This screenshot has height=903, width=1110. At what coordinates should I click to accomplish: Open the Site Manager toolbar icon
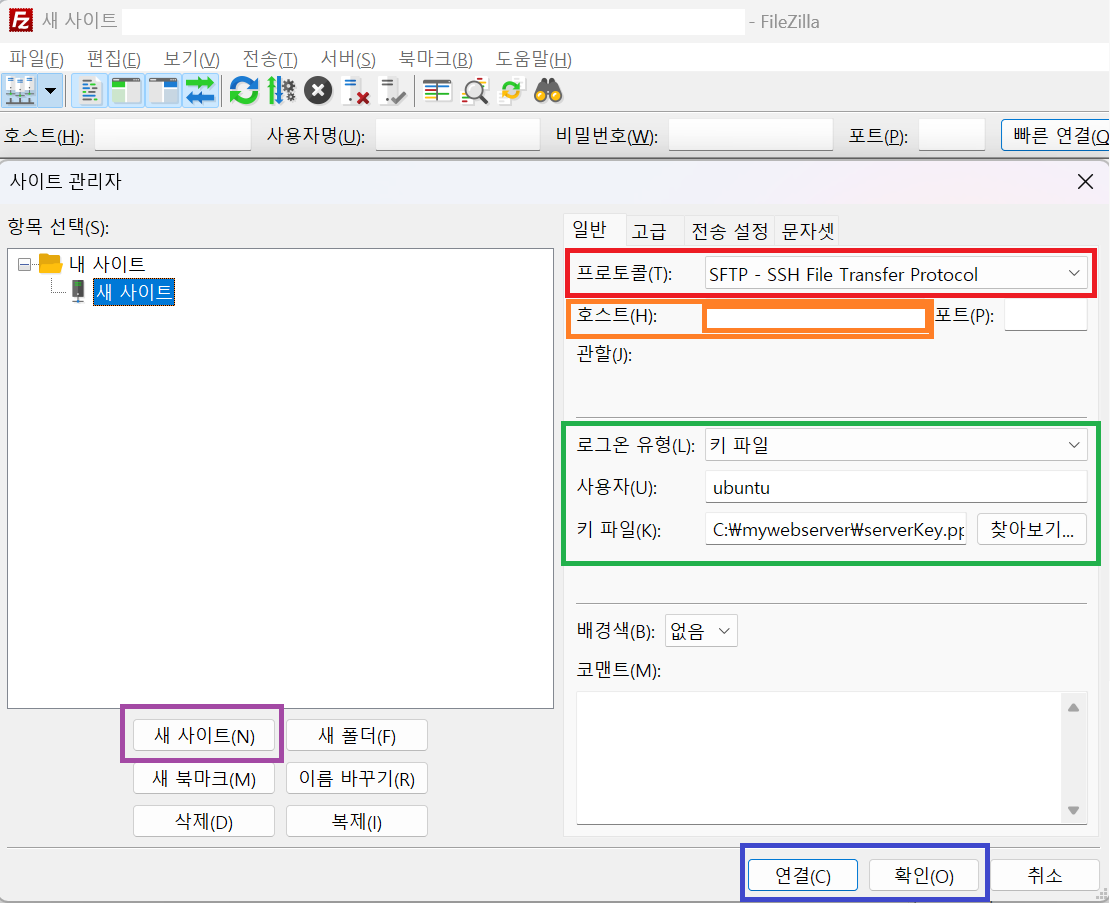(20, 91)
